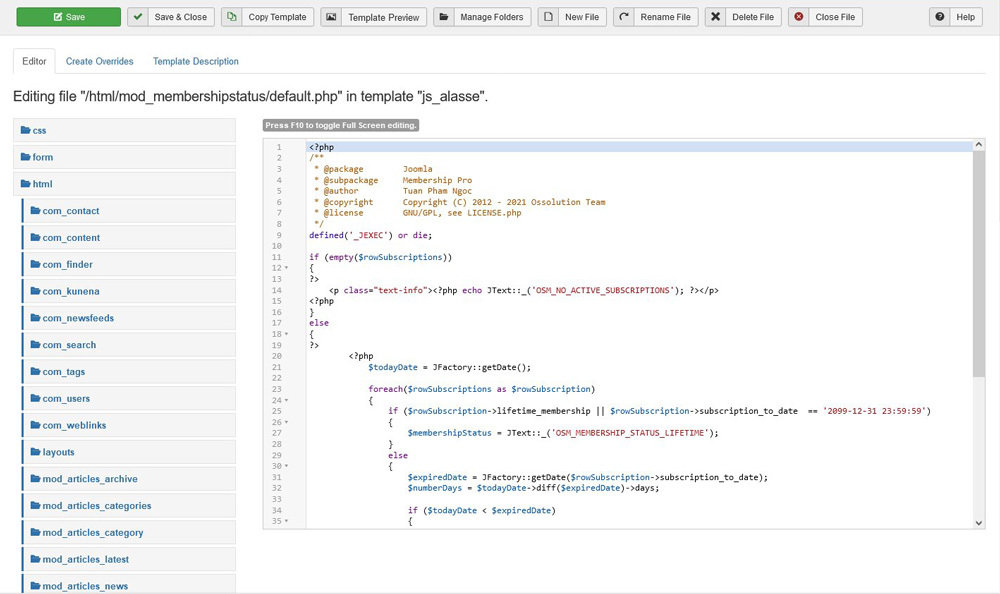Image resolution: width=1000 pixels, height=594 pixels.
Task: Collapse code at line 24 arrow
Action: [x=288, y=400]
